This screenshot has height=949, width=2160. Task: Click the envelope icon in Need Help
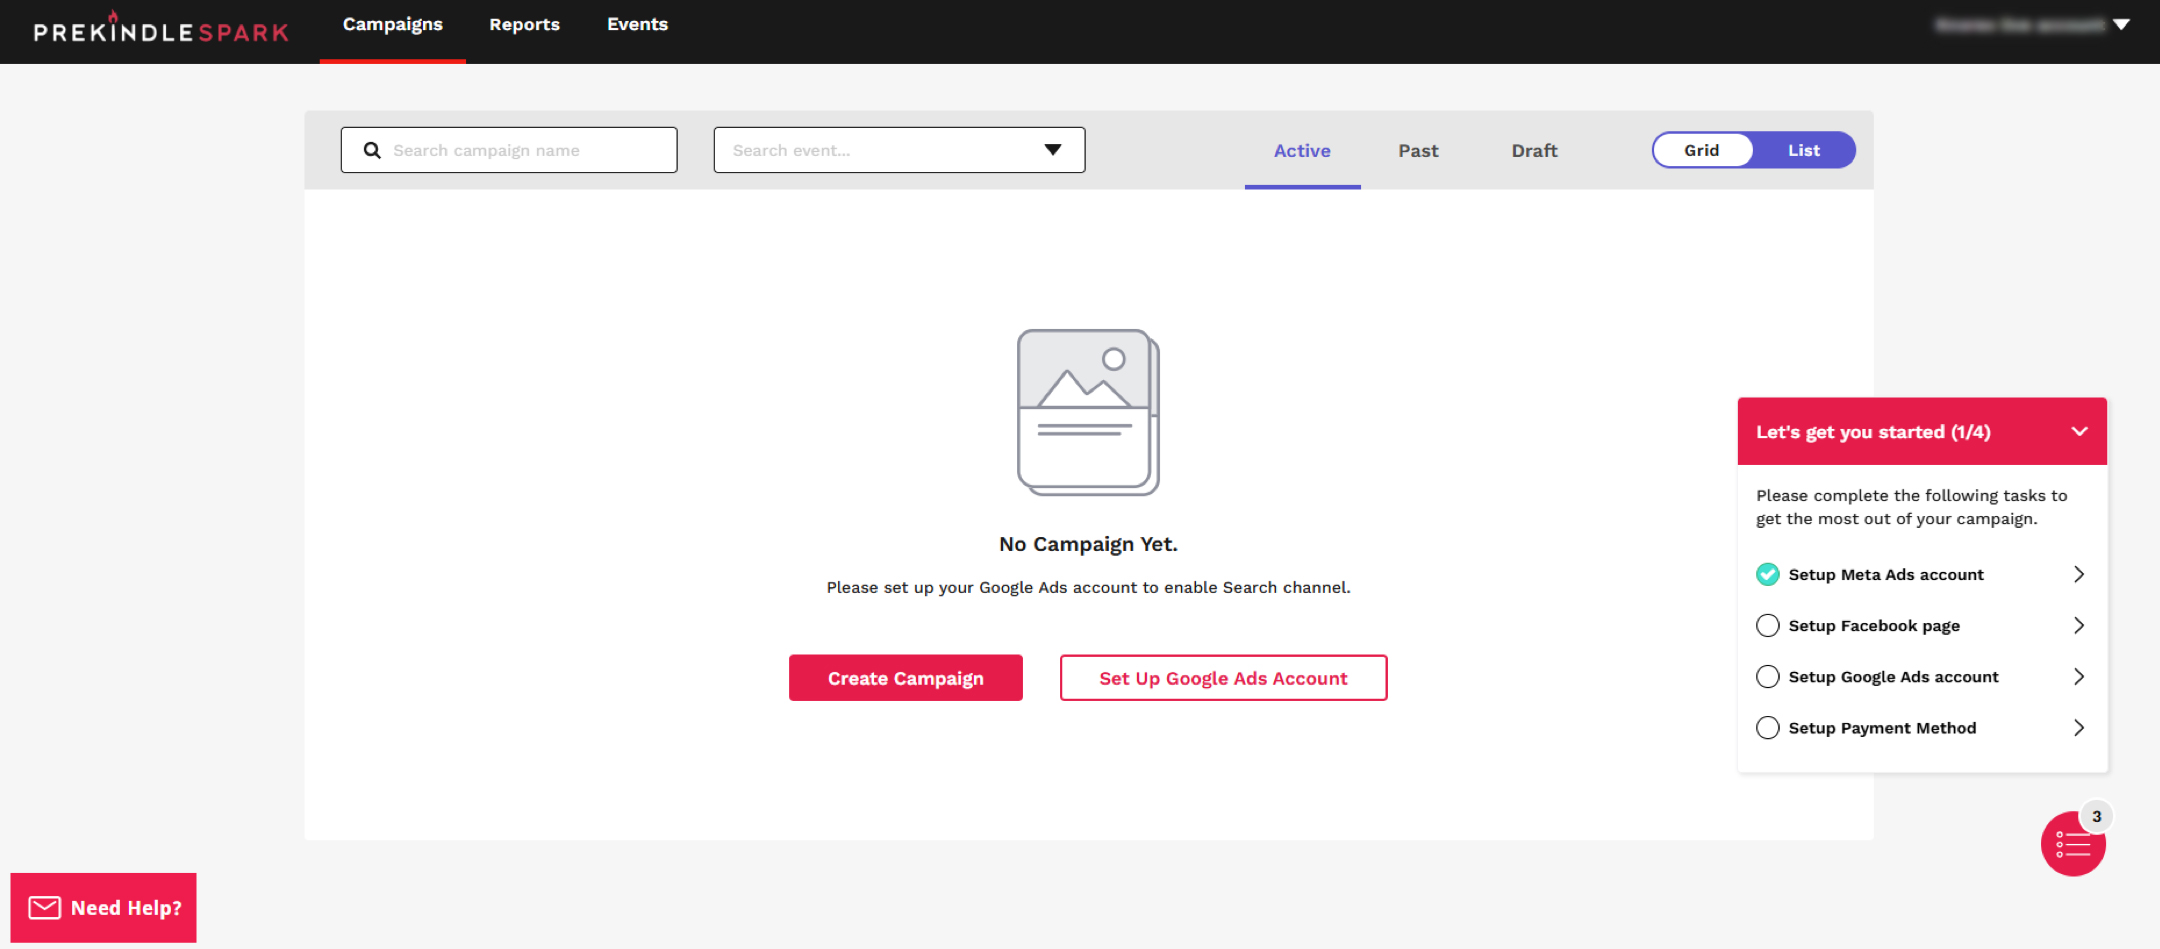[44, 907]
